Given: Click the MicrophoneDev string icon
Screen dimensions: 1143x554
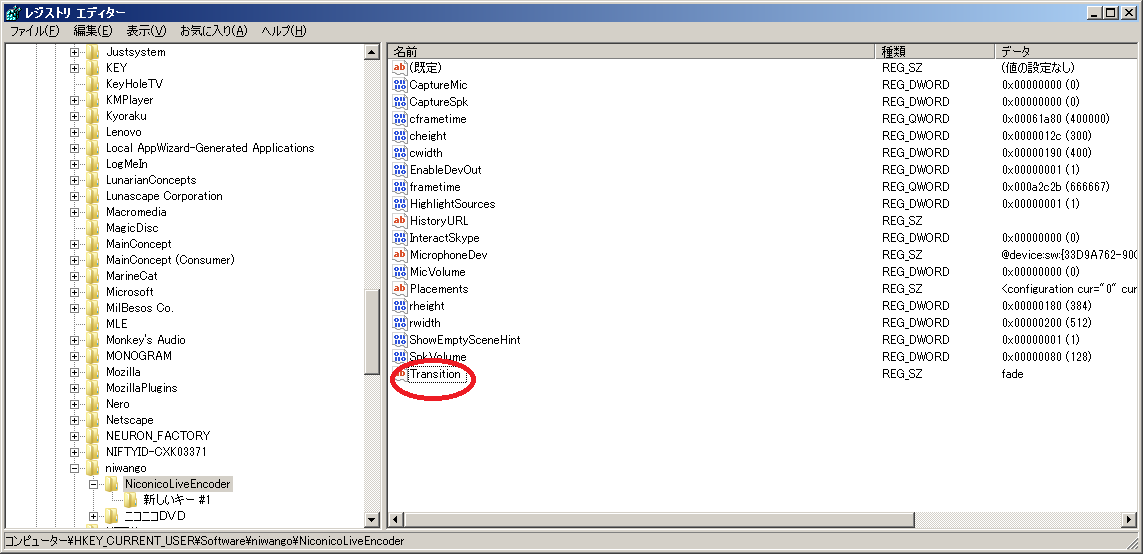Looking at the screenshot, I should [399, 254].
